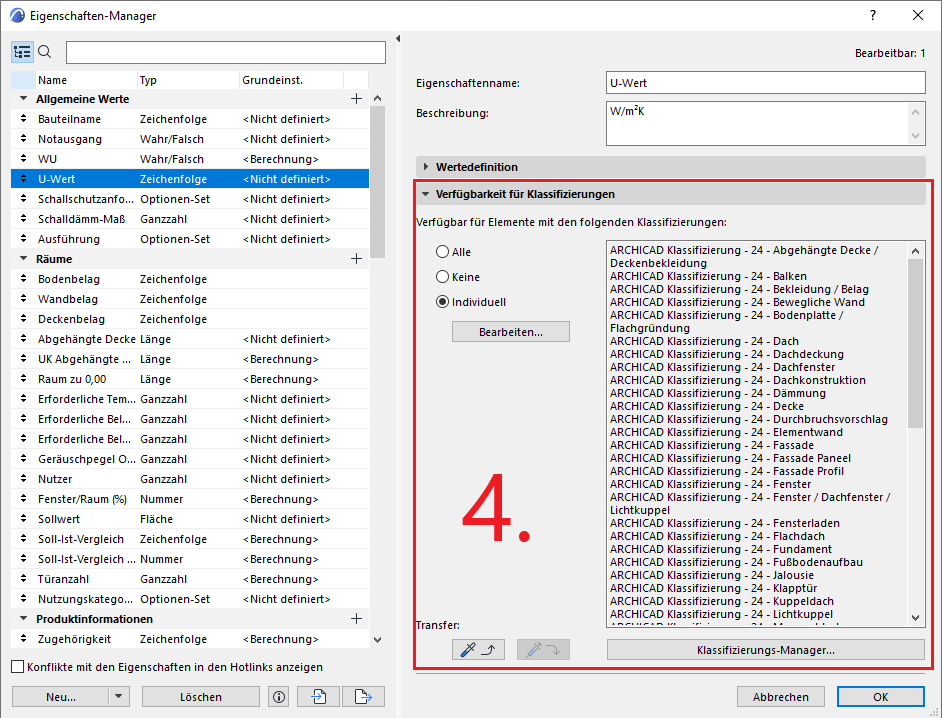942x718 pixels.
Task: Collapse the Verfügbarkeit für Klassifizierungen section
Action: click(426, 194)
